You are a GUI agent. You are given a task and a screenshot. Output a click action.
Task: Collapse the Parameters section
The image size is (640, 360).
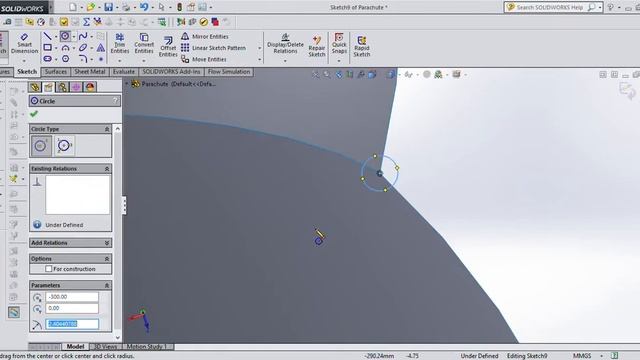tap(107, 285)
